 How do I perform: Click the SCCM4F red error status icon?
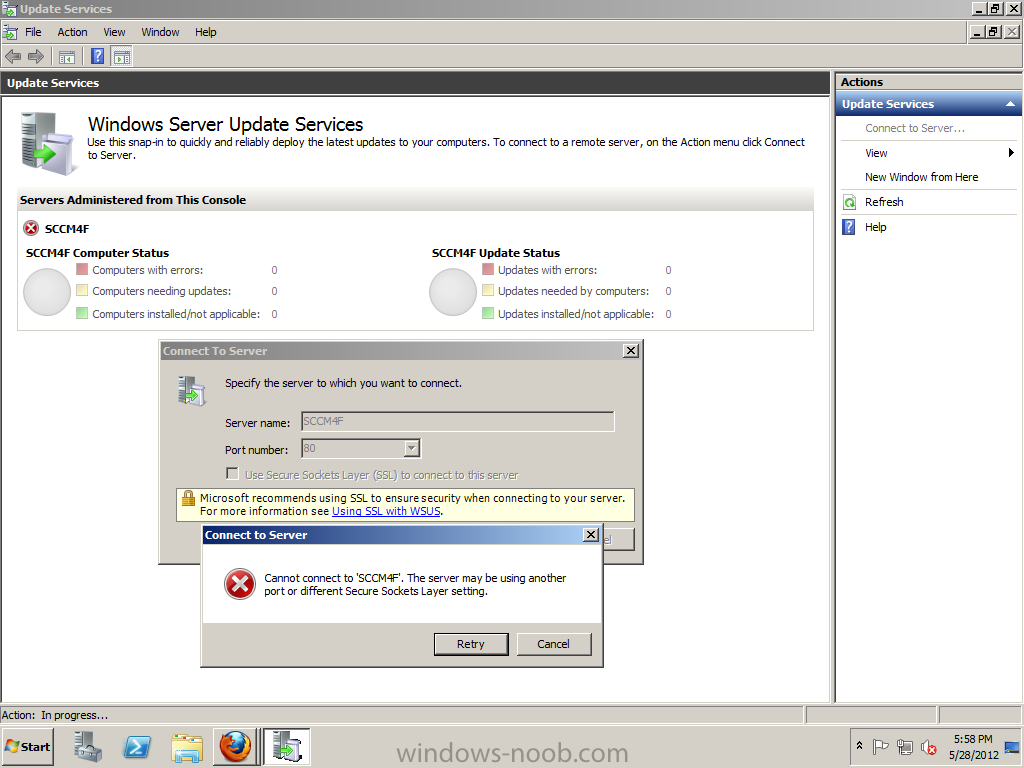(x=31, y=228)
